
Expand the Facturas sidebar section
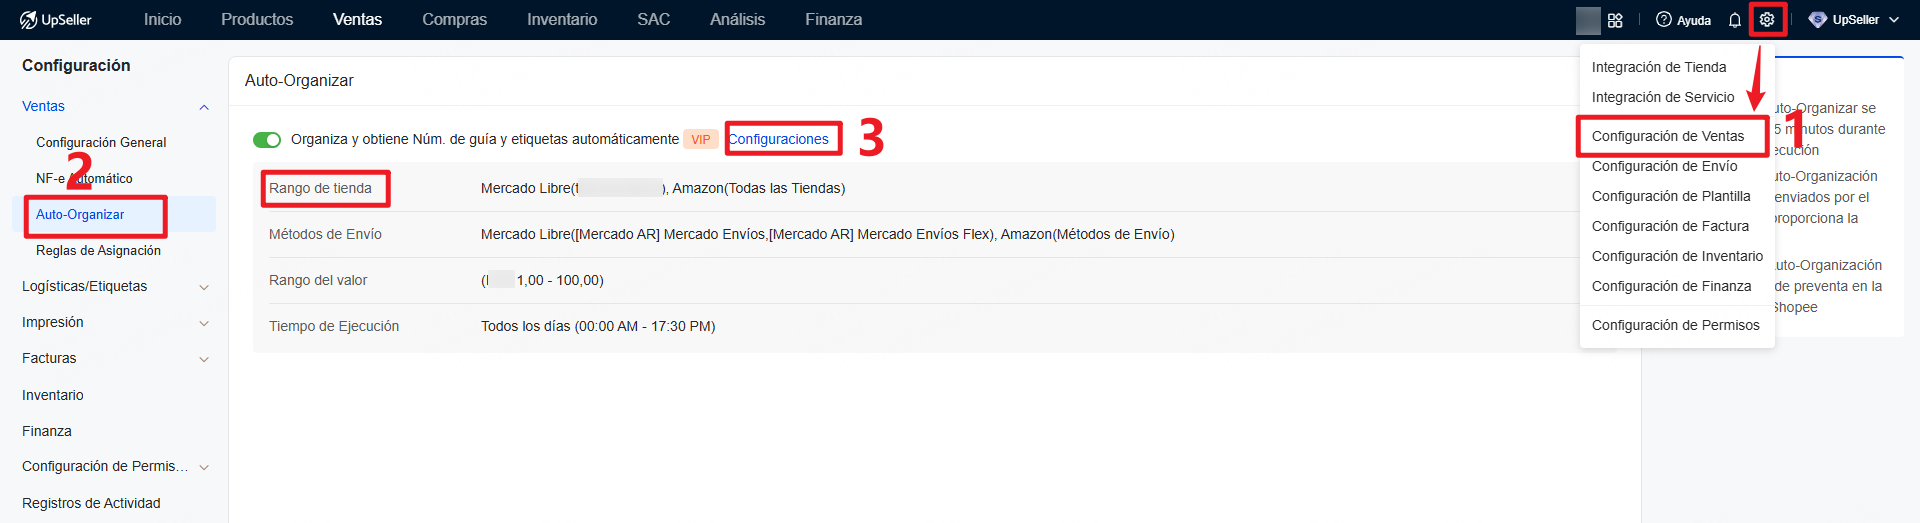click(204, 359)
